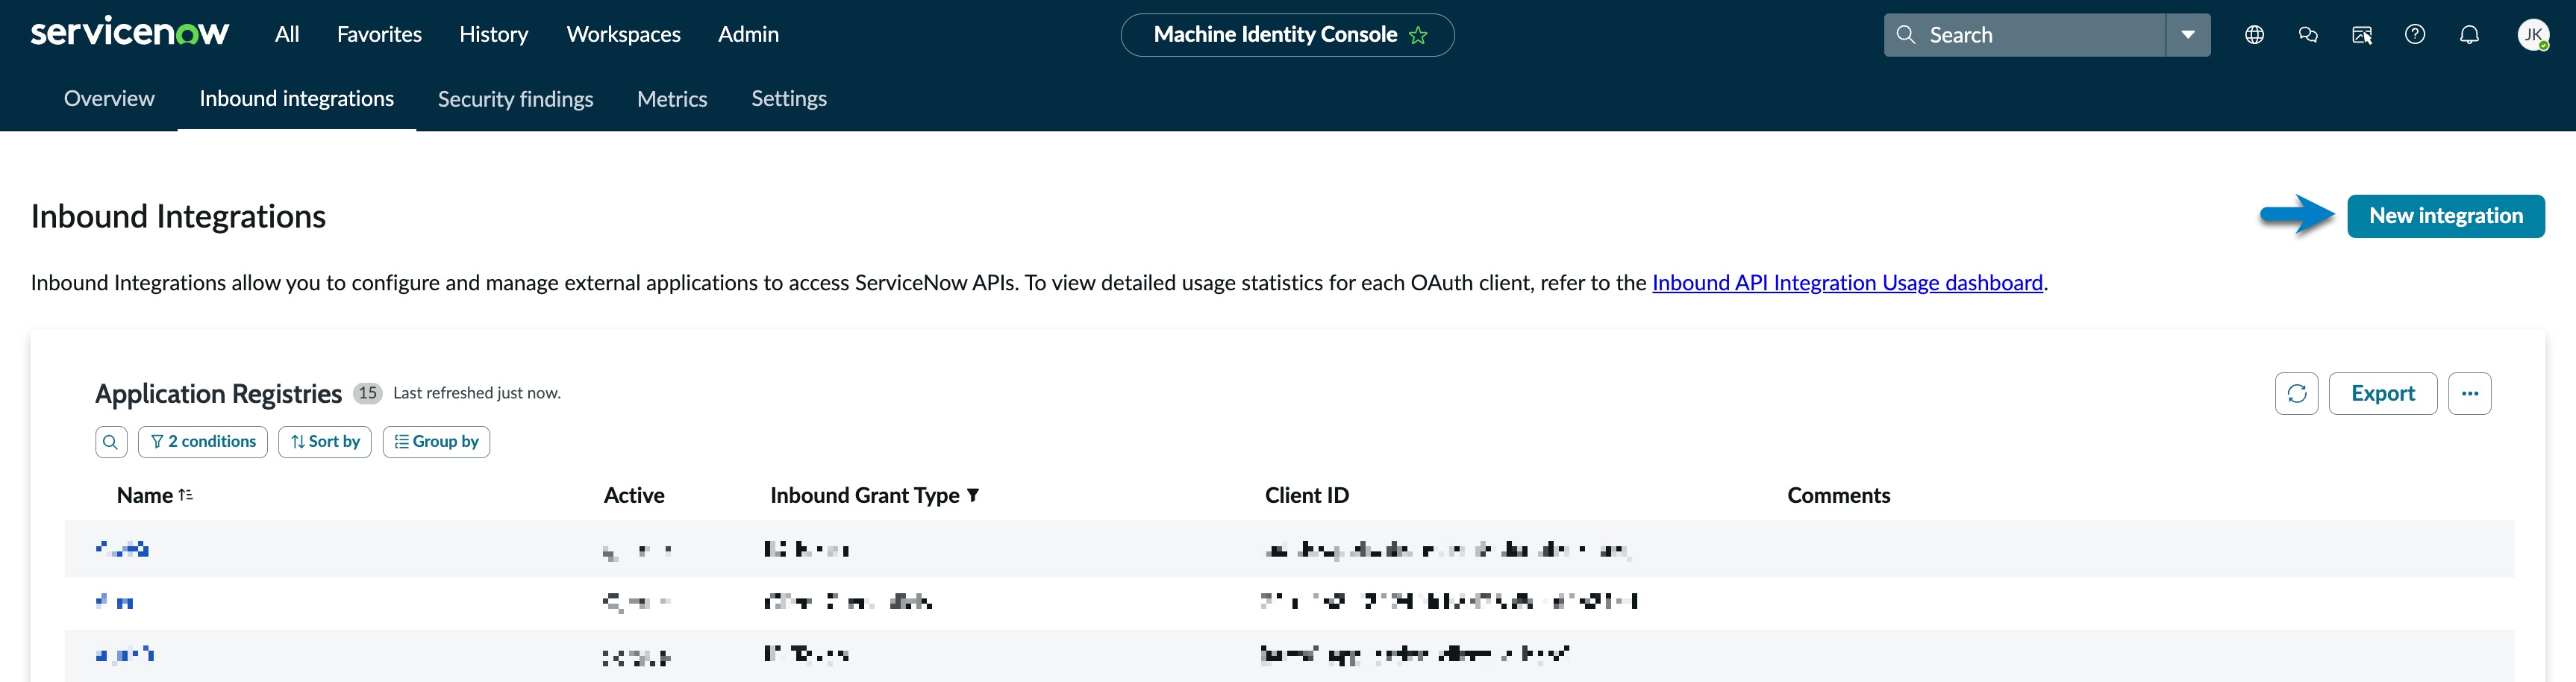Open the All menu
Screen dimensions: 2576x682
pos(287,34)
